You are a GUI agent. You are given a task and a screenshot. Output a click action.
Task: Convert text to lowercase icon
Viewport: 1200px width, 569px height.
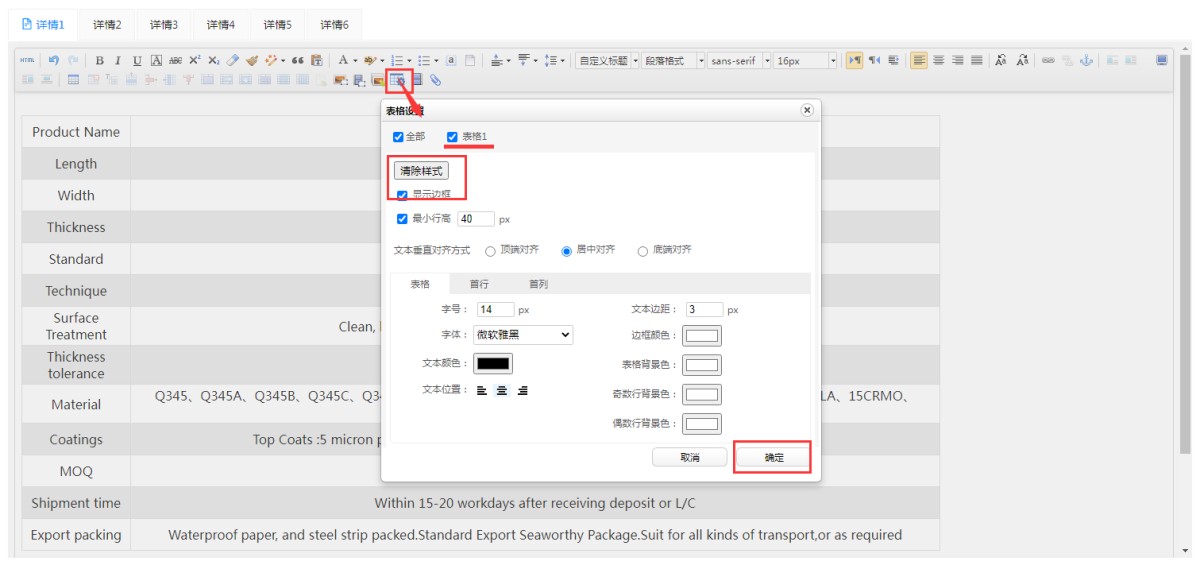click(x=1022, y=61)
